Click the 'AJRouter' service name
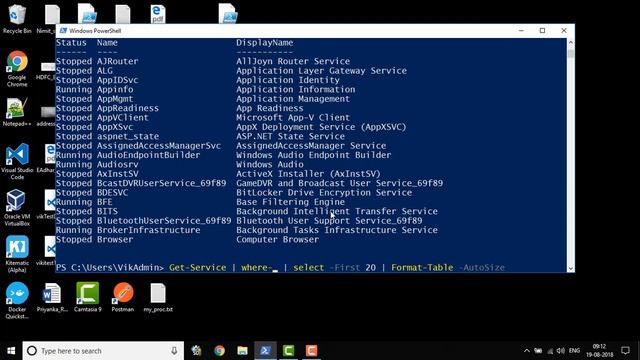This screenshot has height=360, width=640. tap(118, 61)
